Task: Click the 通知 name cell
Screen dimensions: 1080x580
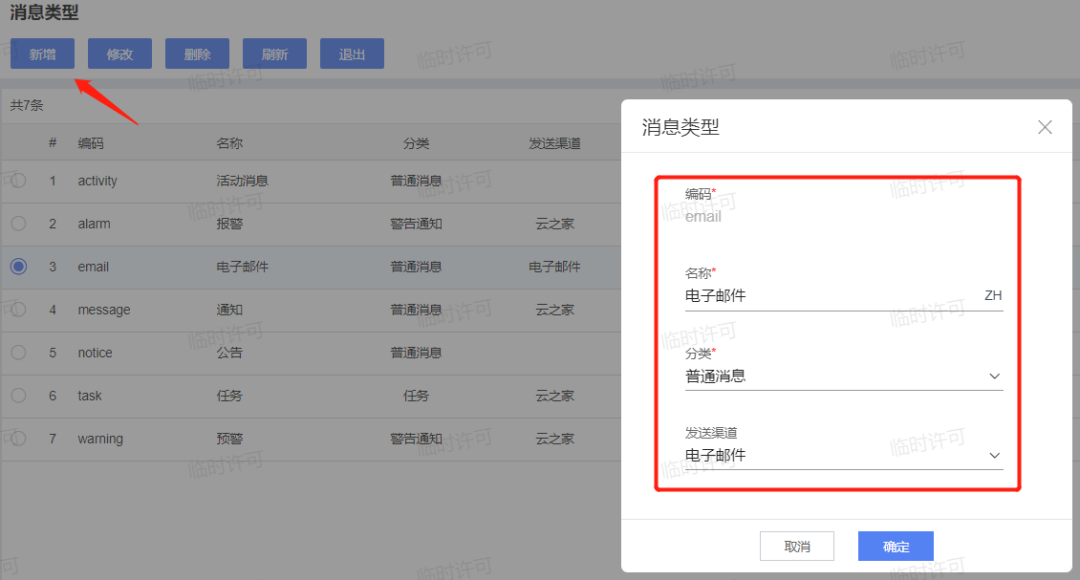Action: click(229, 310)
